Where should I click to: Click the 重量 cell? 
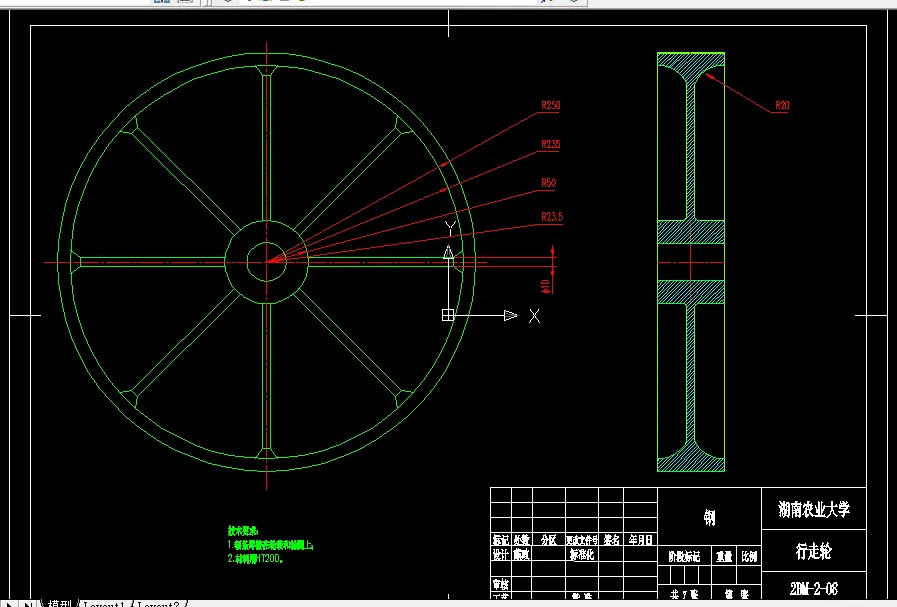[x=724, y=557]
